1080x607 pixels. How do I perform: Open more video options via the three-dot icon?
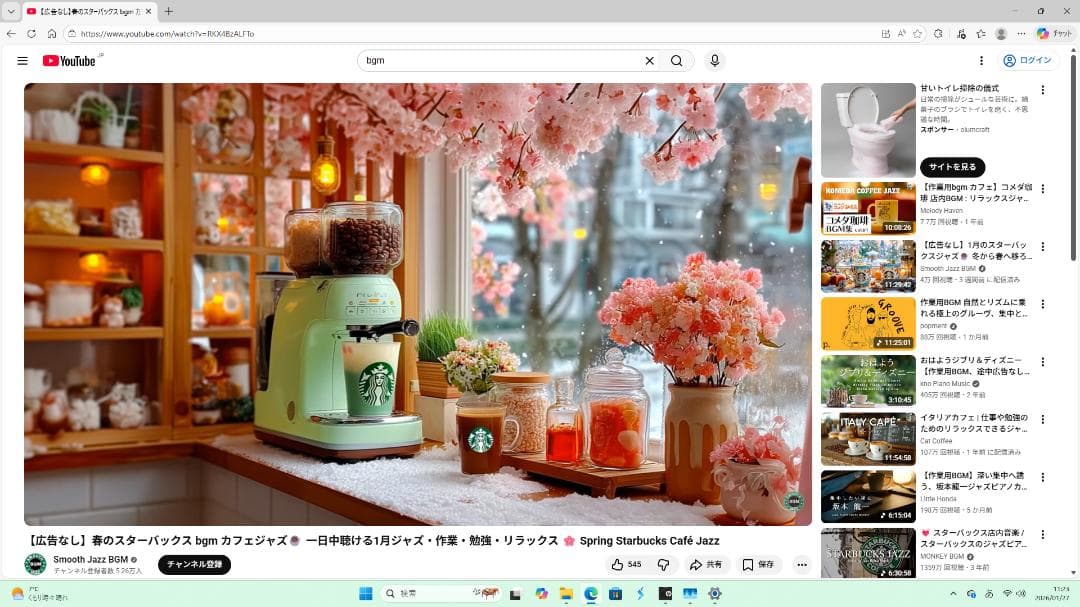pos(800,564)
